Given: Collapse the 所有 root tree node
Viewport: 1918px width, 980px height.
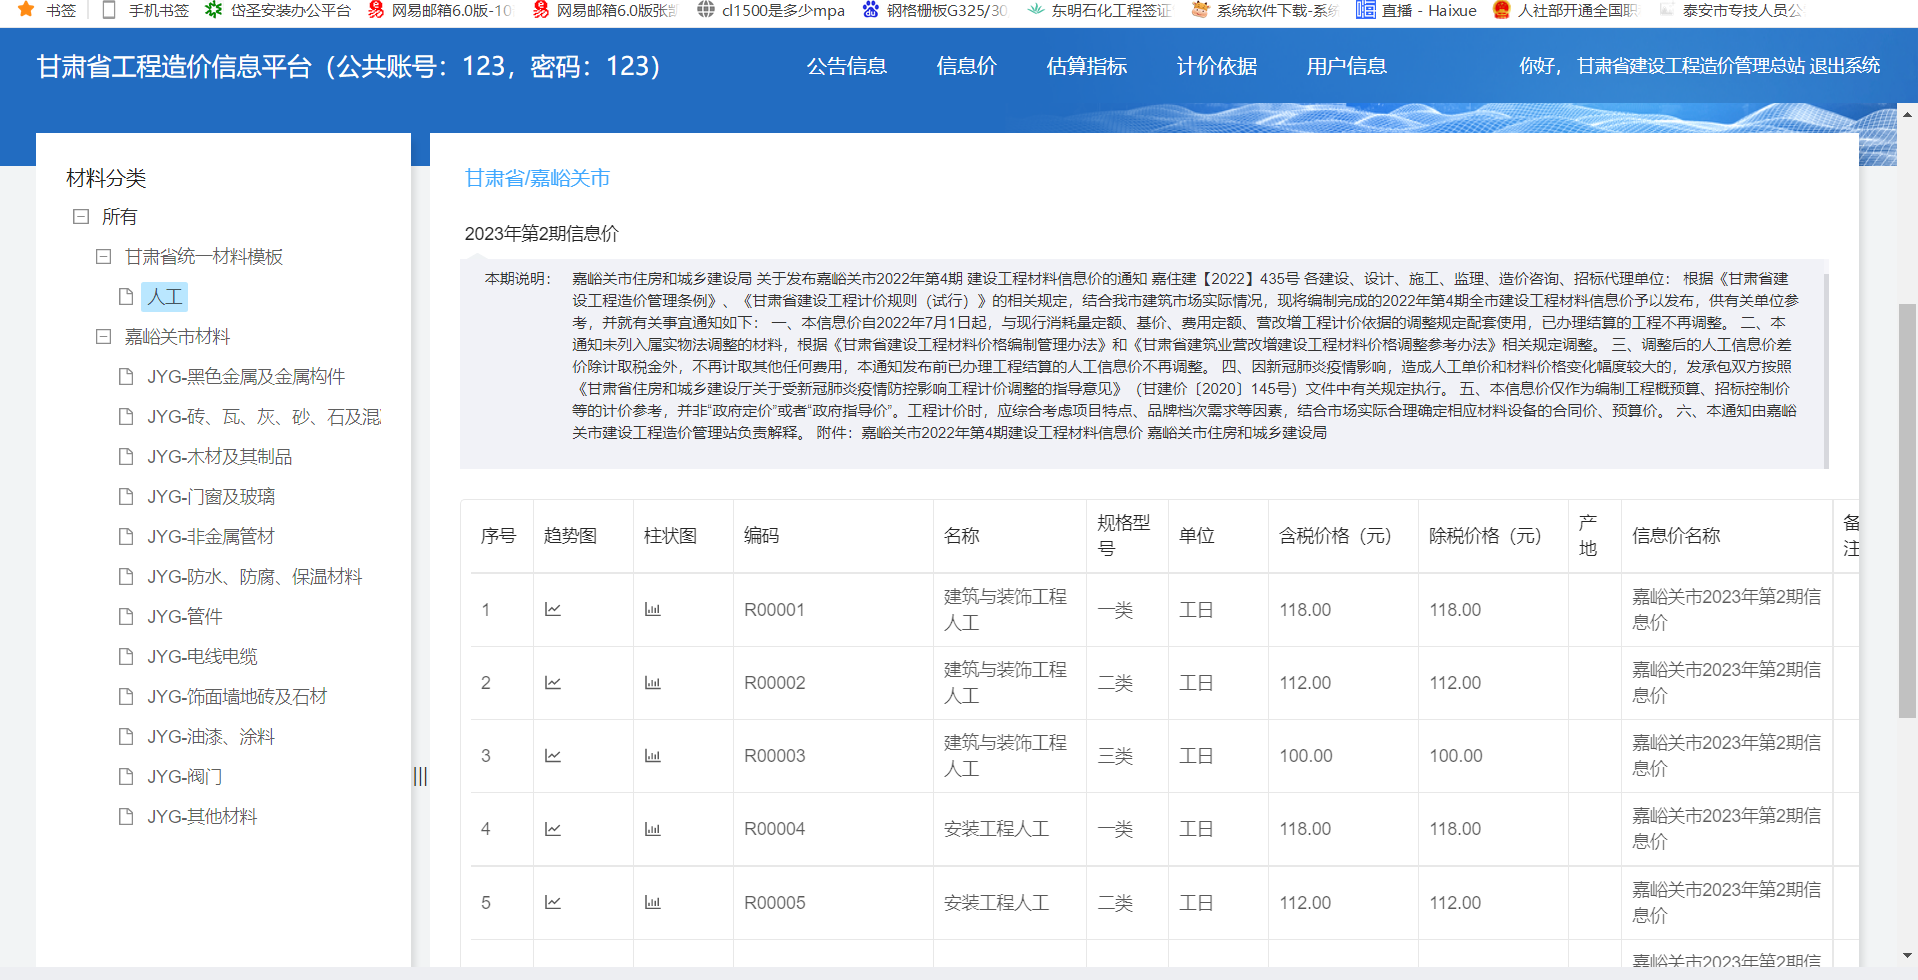Looking at the screenshot, I should 81,216.
